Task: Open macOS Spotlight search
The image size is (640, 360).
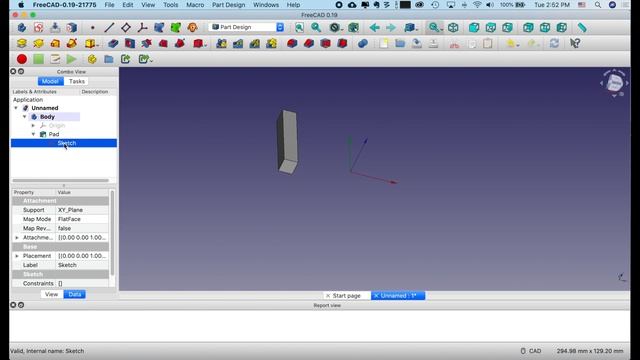Action: click(598, 5)
